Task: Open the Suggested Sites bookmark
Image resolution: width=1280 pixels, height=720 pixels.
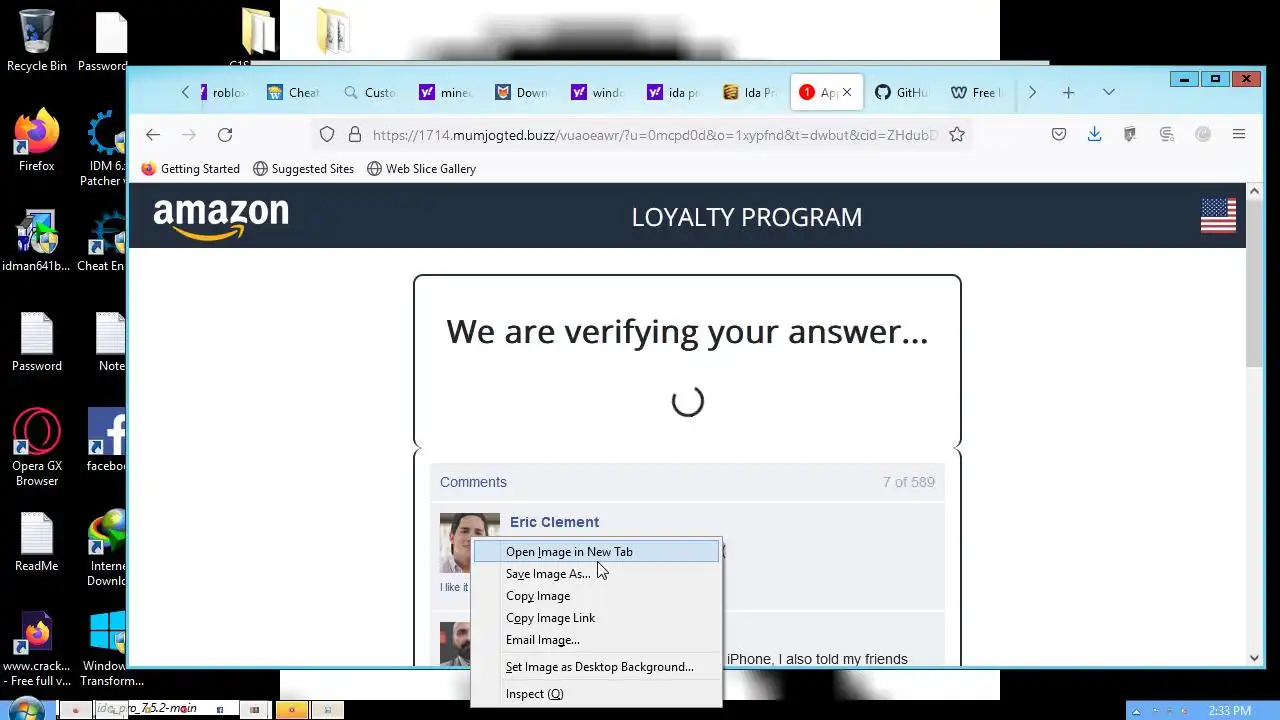Action: click(304, 169)
